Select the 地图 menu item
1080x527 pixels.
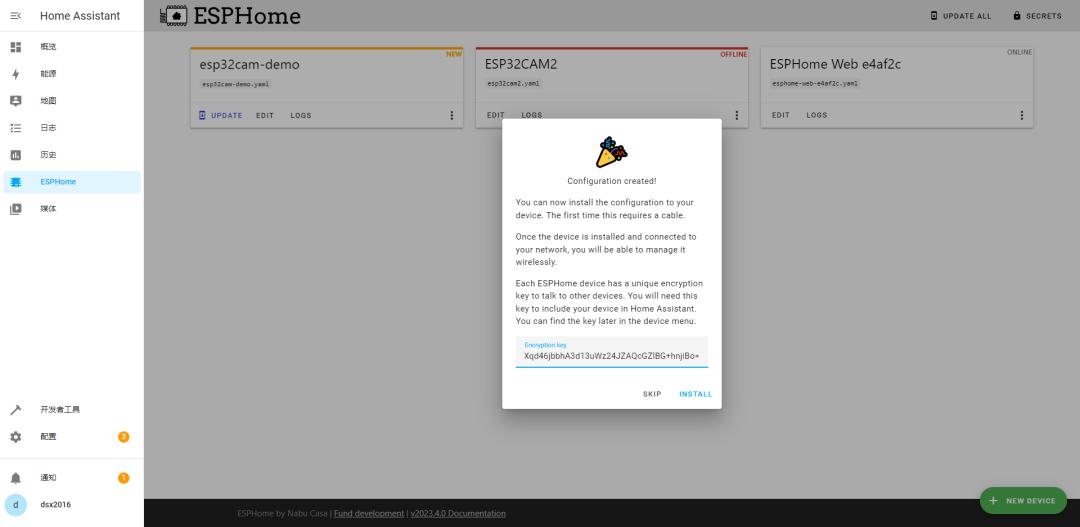click(x=72, y=101)
